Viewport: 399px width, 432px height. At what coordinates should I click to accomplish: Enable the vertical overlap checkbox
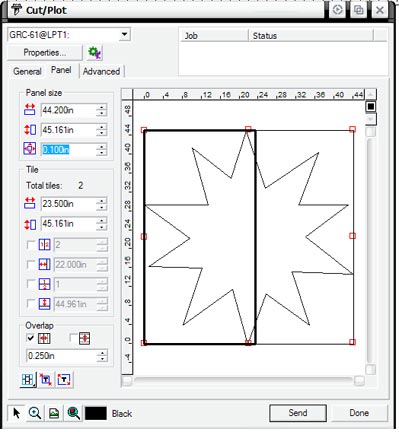click(x=73, y=338)
